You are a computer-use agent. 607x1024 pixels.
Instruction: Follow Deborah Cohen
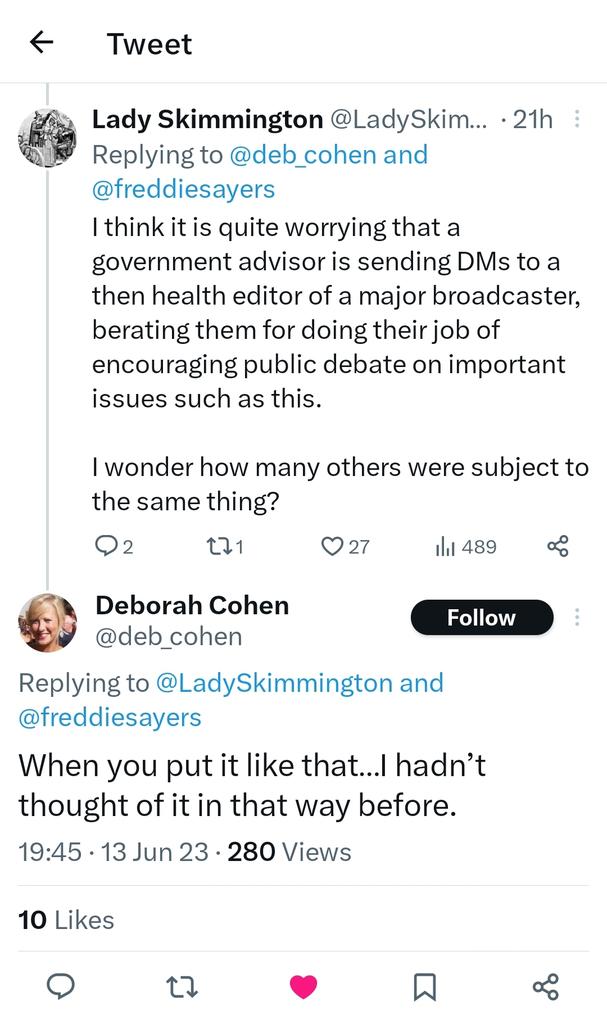coord(481,618)
